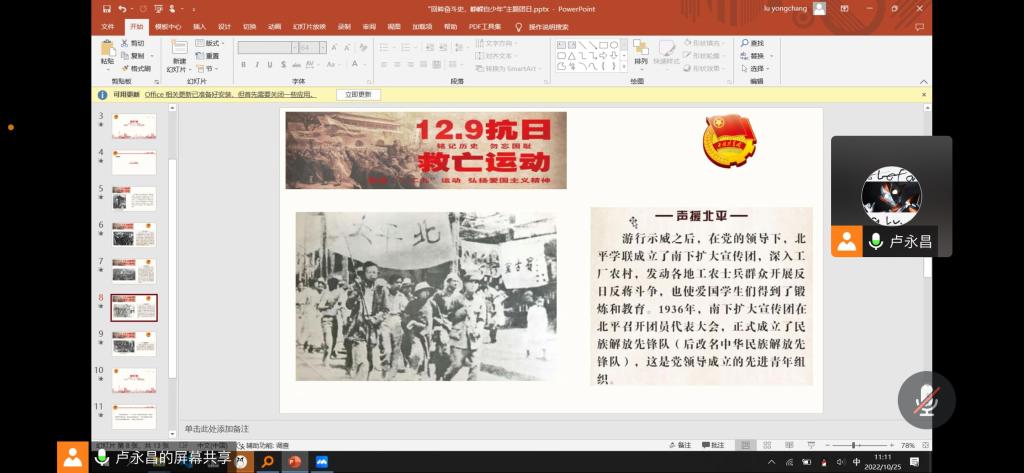Image resolution: width=1024 pixels, height=473 pixels.
Task: Toggle Bold formatting (B)
Action: (x=244, y=65)
